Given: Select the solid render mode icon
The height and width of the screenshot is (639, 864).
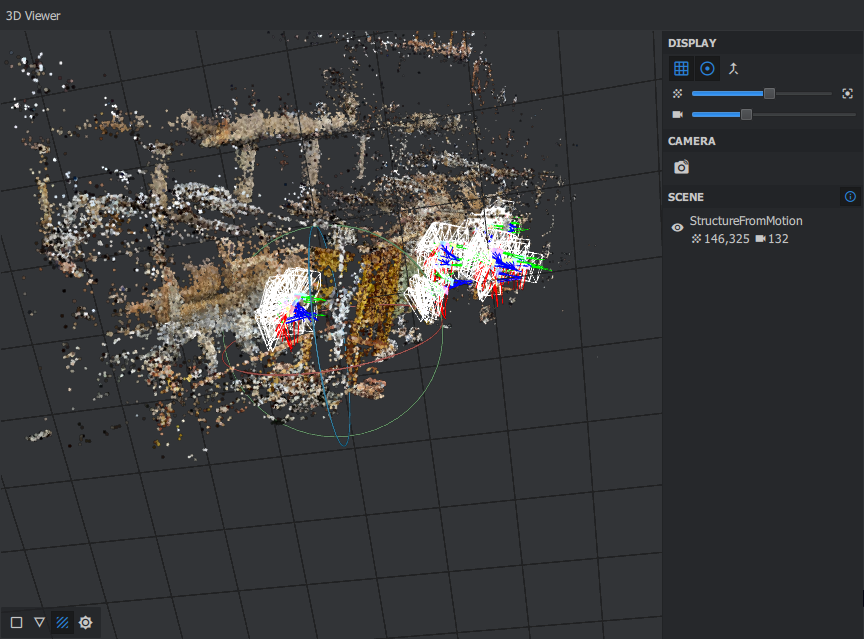Looking at the screenshot, I should pos(17,622).
